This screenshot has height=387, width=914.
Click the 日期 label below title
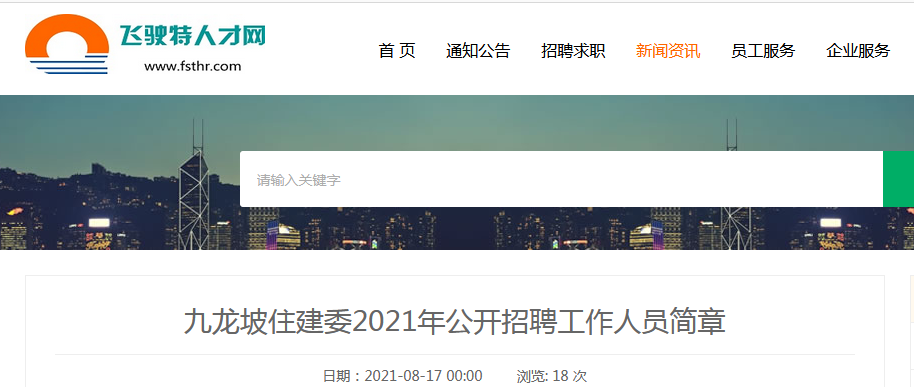337,376
